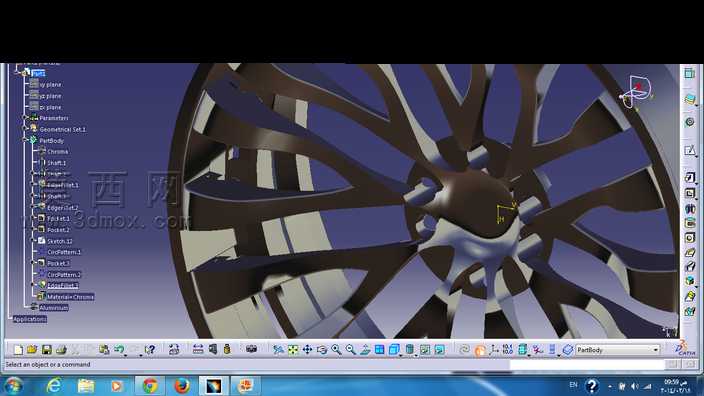704x396 pixels.
Task: Click the New document icon
Action: click(18, 350)
